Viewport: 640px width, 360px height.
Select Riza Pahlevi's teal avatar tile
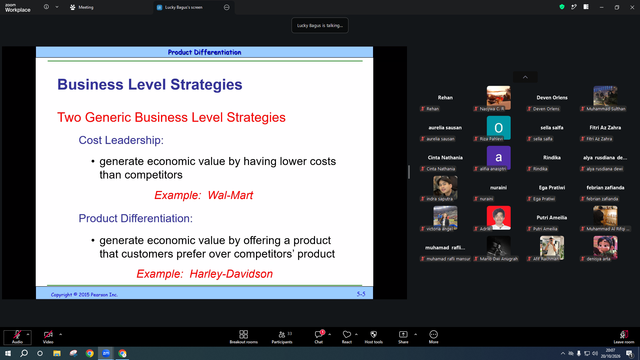pos(498,128)
